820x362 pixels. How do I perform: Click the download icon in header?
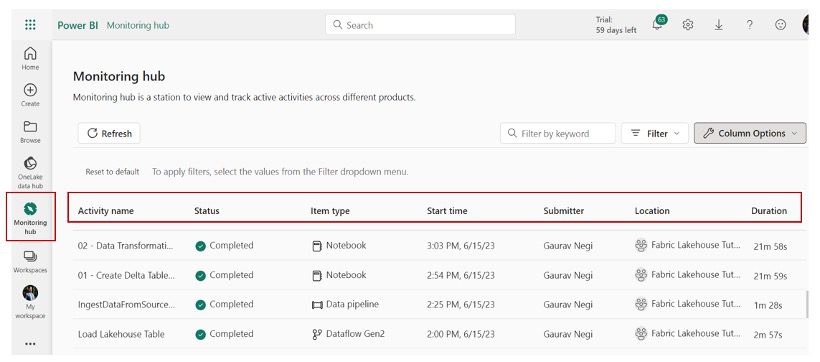[x=719, y=25]
